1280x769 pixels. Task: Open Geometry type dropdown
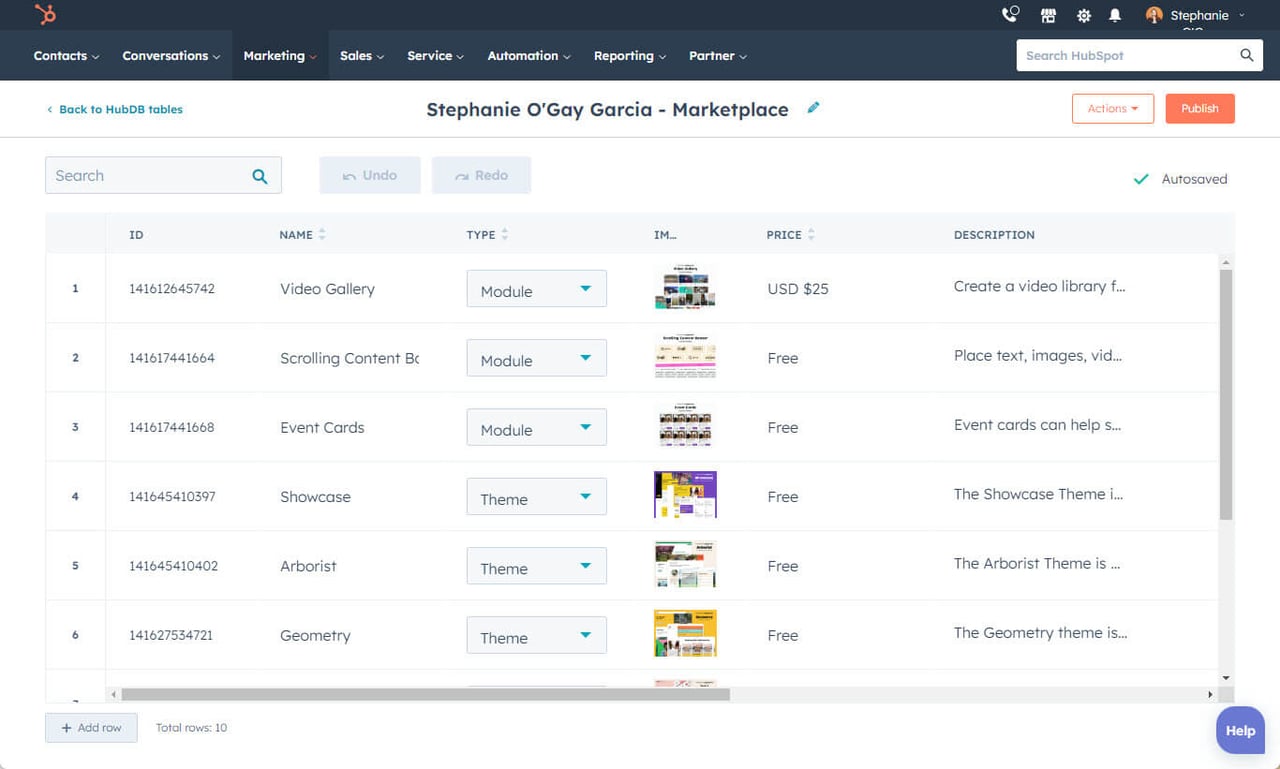pos(537,635)
